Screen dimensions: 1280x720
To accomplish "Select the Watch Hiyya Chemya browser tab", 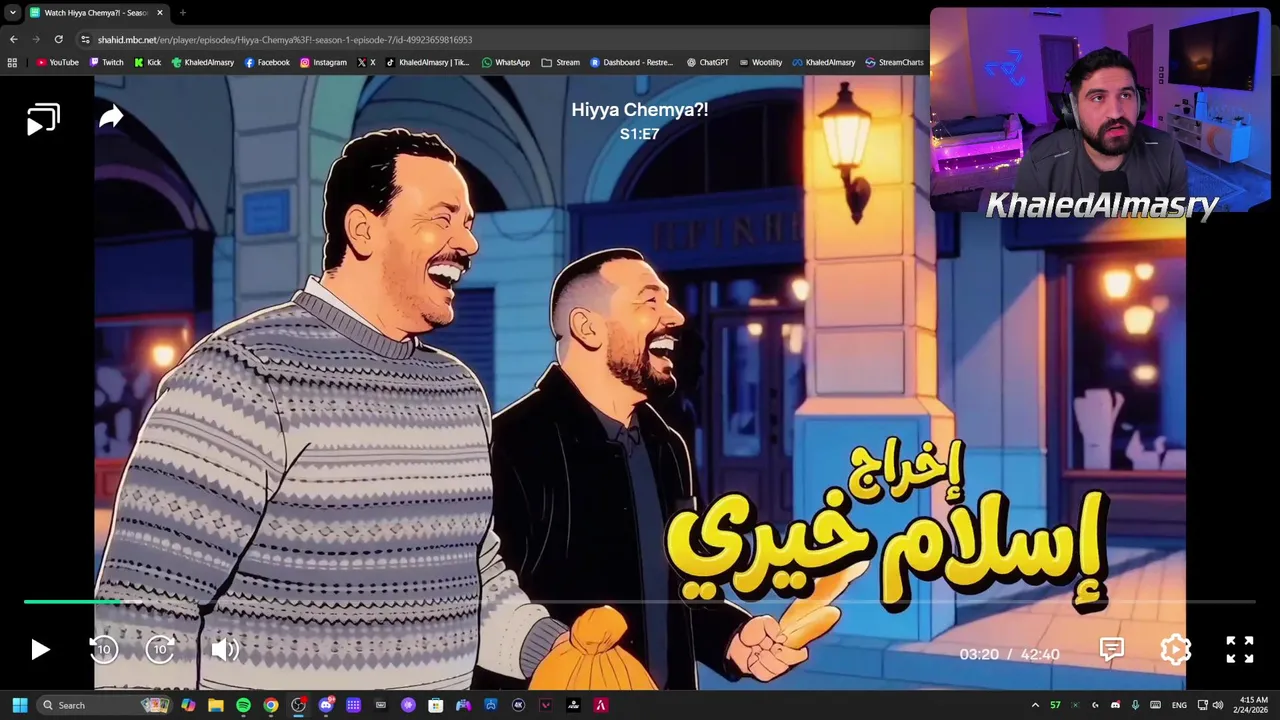I will click(x=96, y=13).
